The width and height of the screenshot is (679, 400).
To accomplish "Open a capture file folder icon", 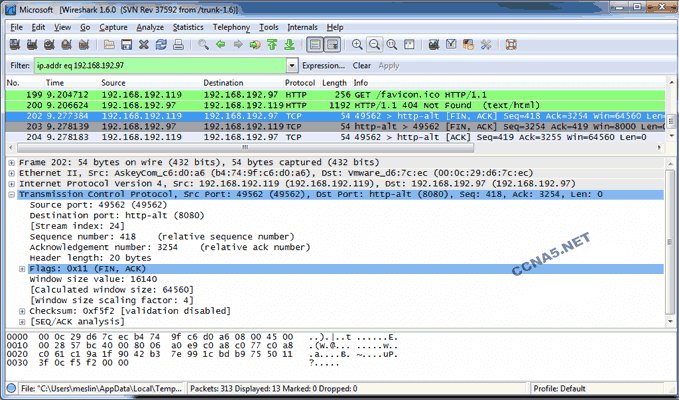I will 109,45.
